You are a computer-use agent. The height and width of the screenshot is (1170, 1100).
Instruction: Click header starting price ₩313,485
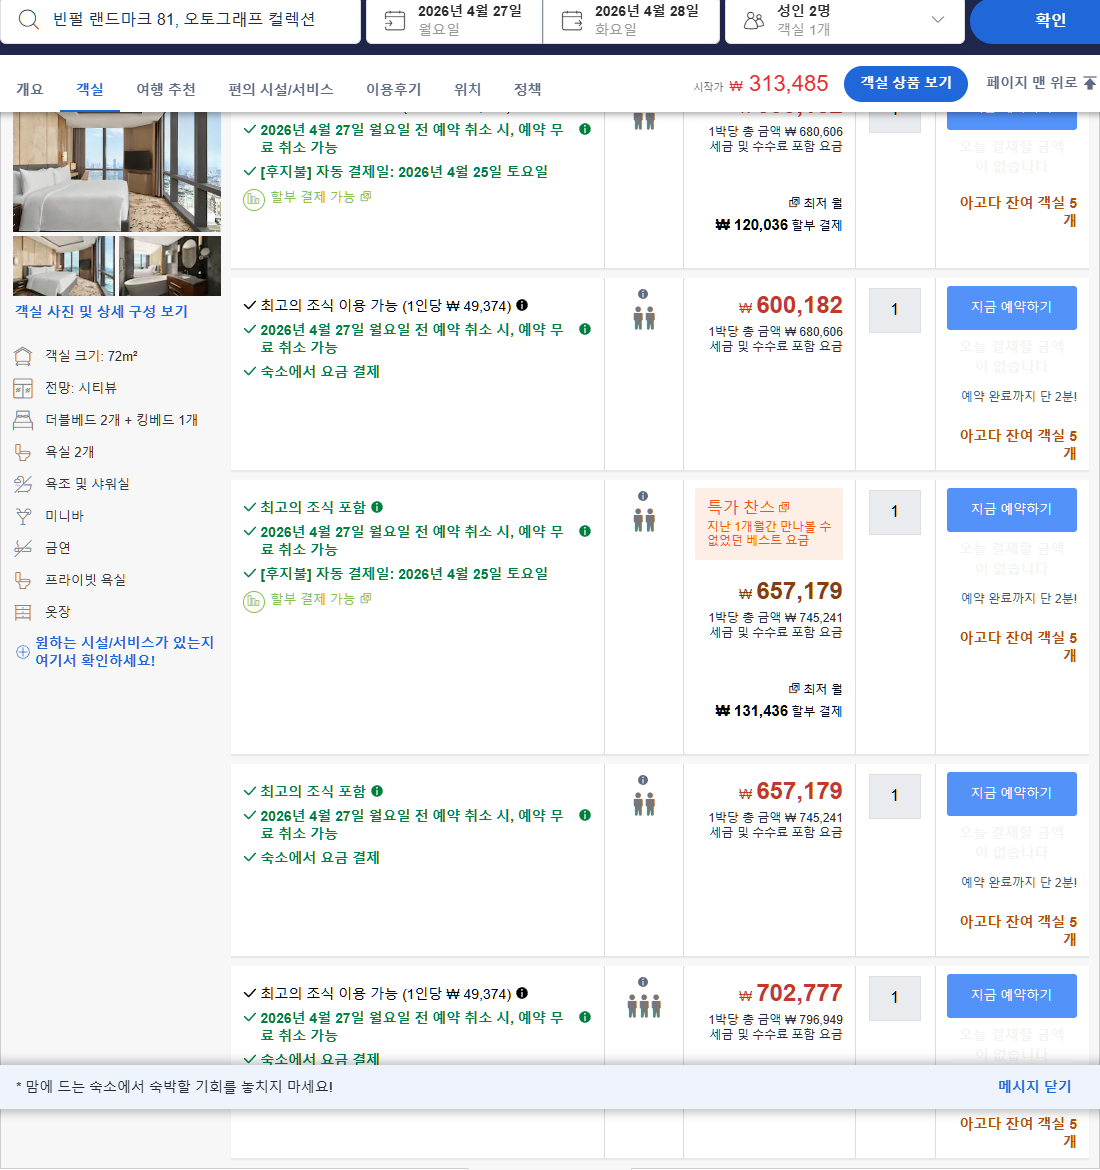[x=778, y=84]
